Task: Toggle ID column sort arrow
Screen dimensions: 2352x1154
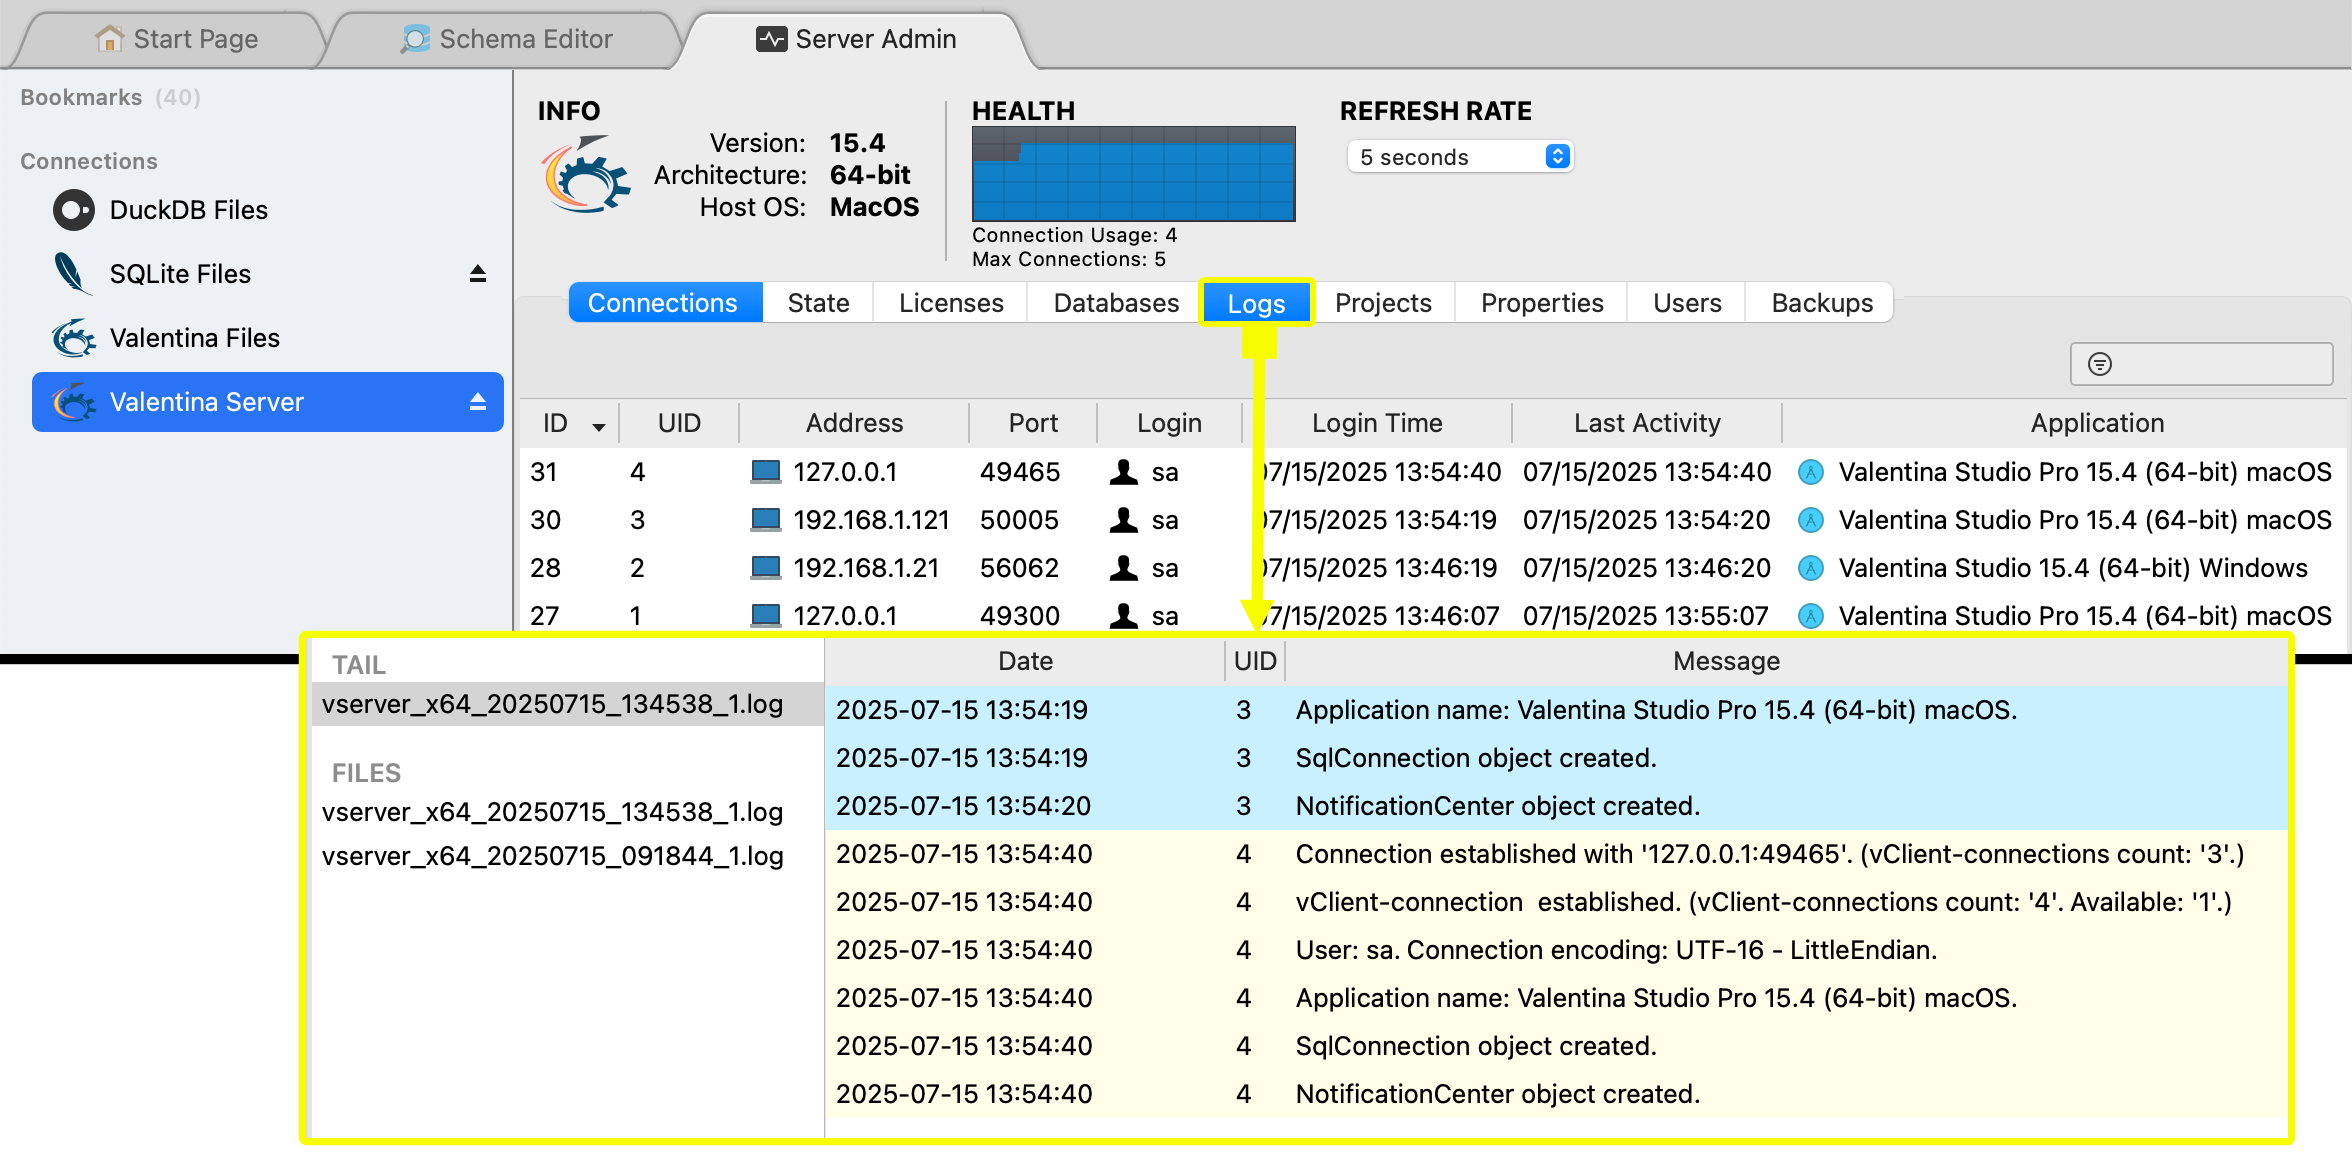Action: (598, 426)
